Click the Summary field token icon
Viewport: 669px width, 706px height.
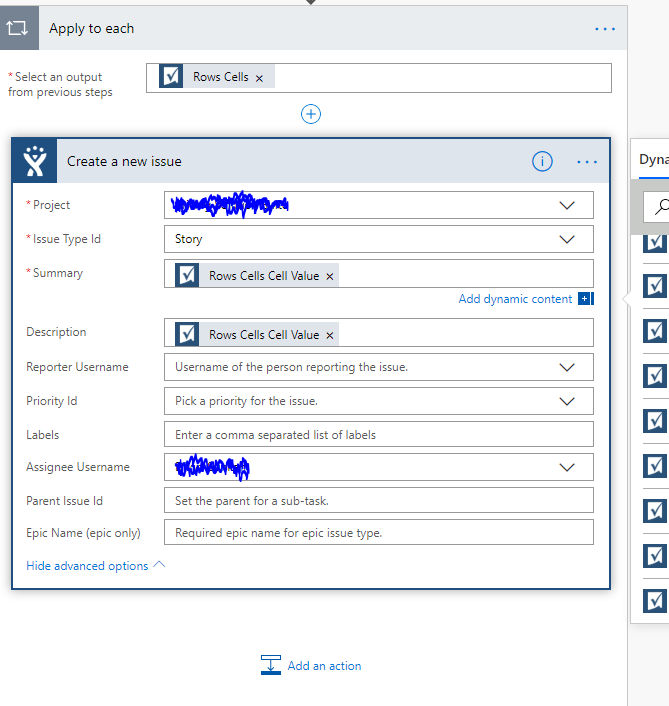[187, 275]
